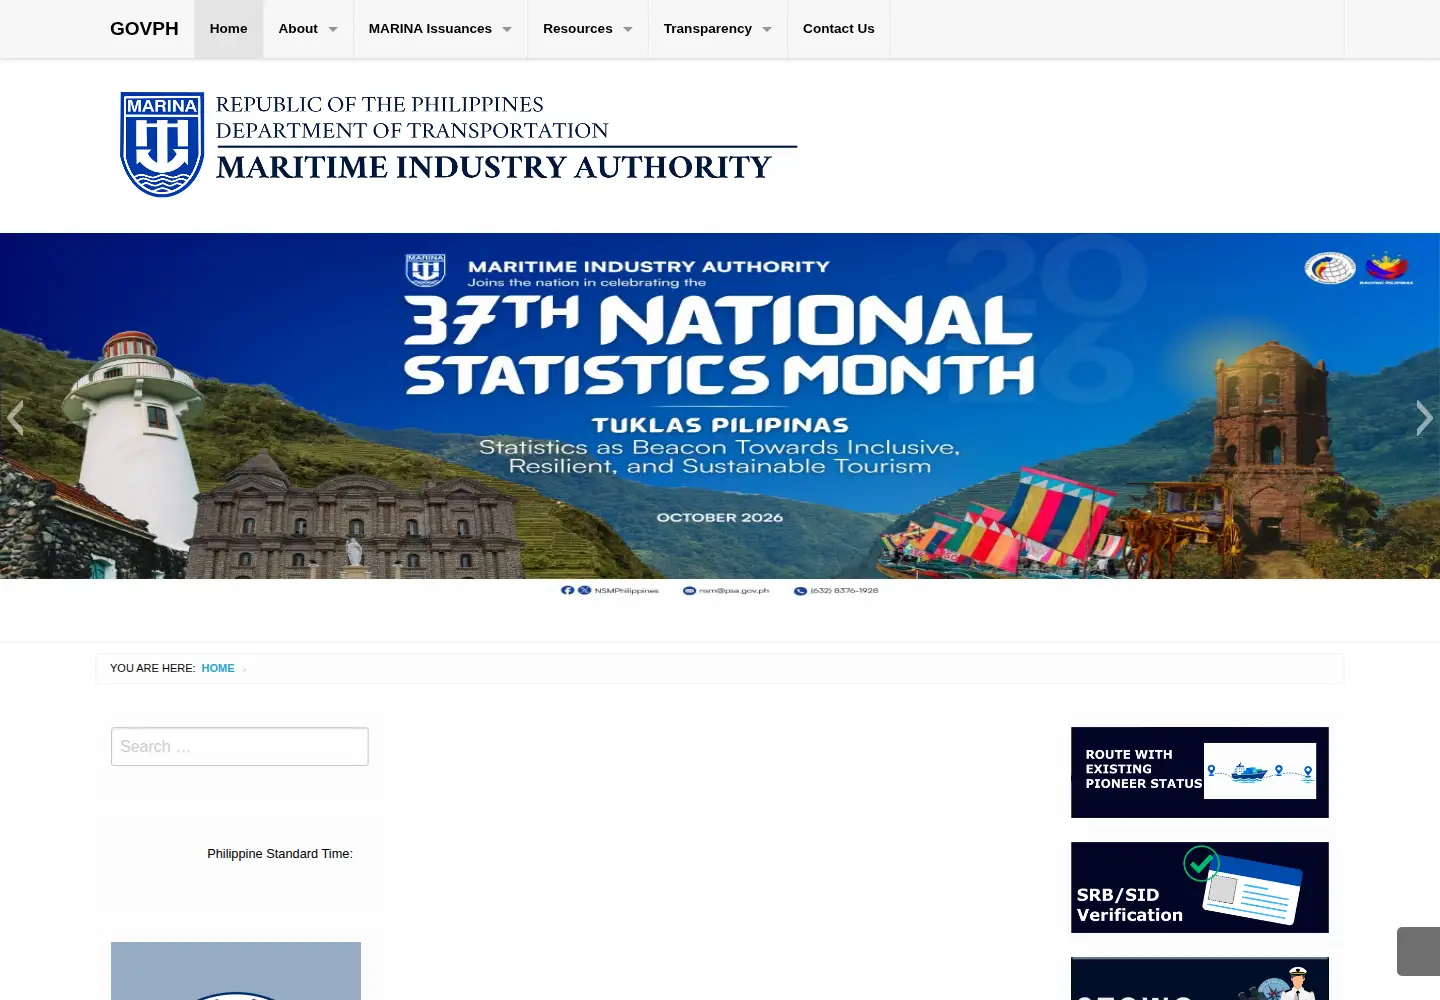Click the back-to-top gray button

[x=1418, y=951]
